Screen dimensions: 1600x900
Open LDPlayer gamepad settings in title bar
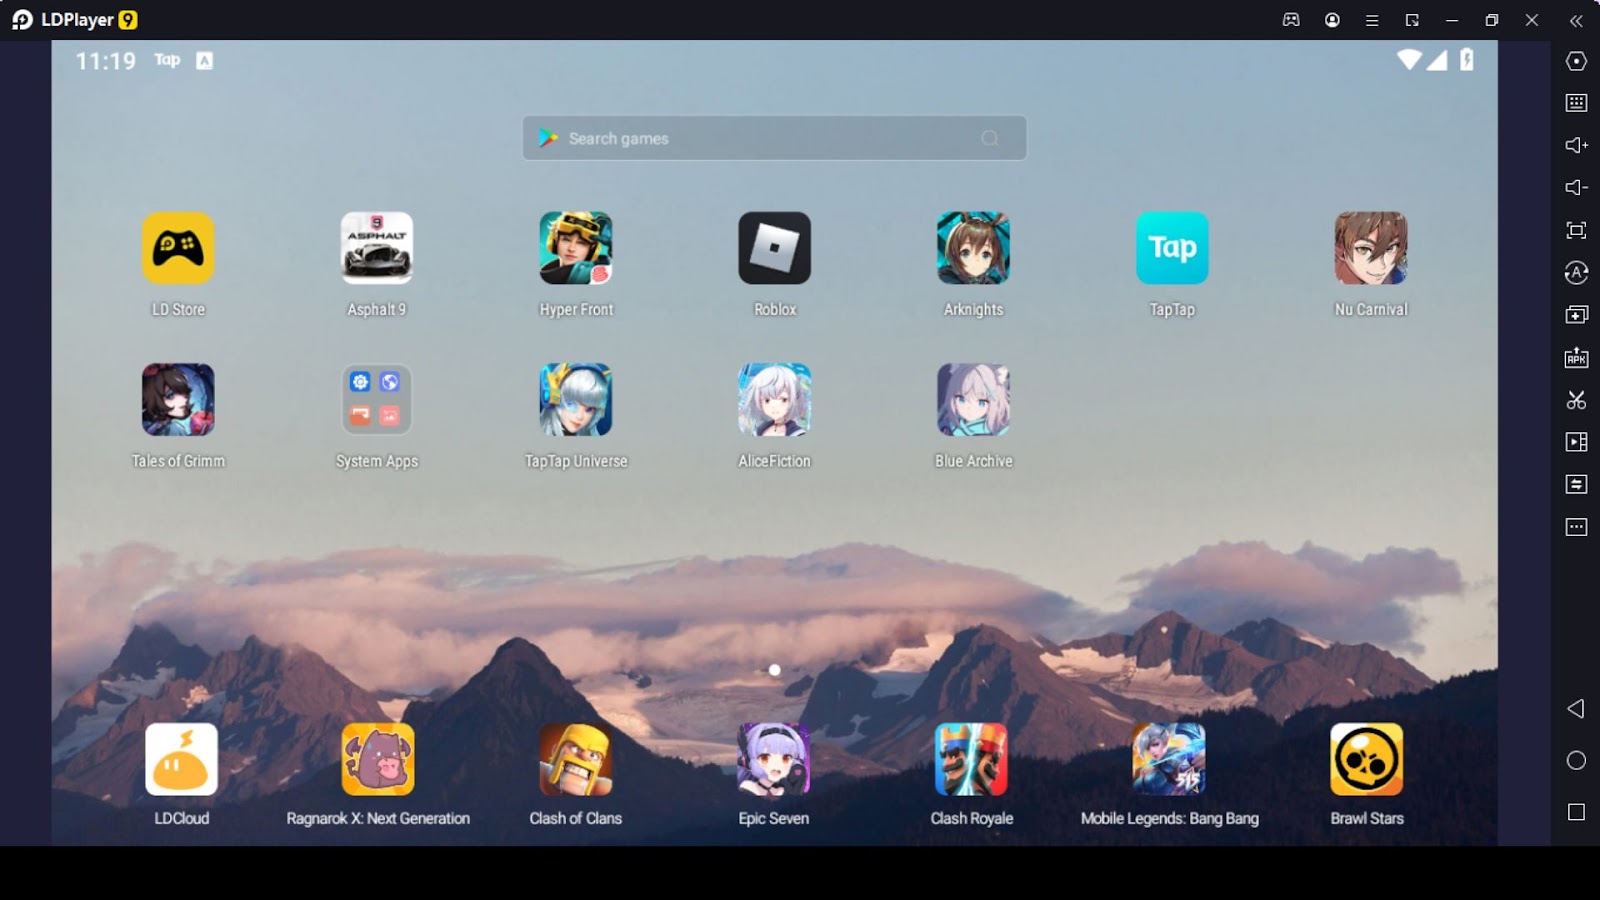click(x=1291, y=20)
